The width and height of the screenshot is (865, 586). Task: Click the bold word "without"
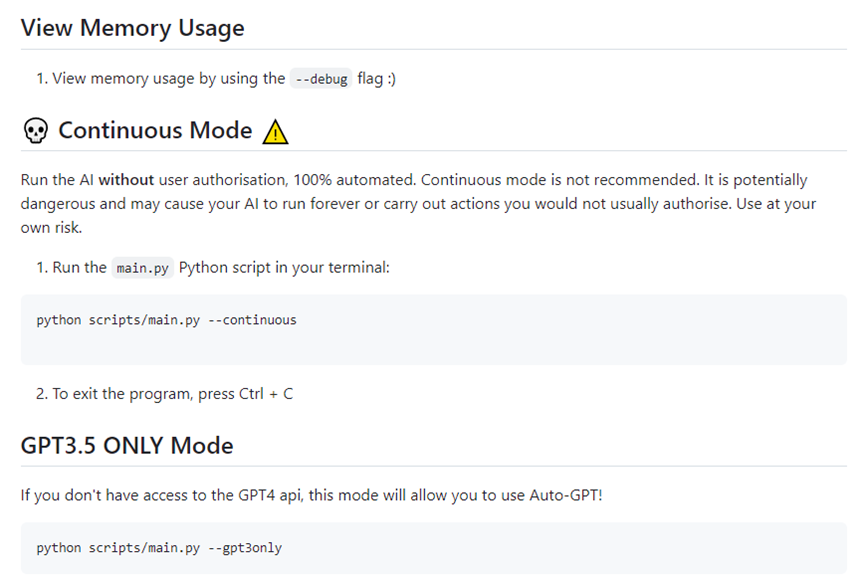click(x=126, y=180)
